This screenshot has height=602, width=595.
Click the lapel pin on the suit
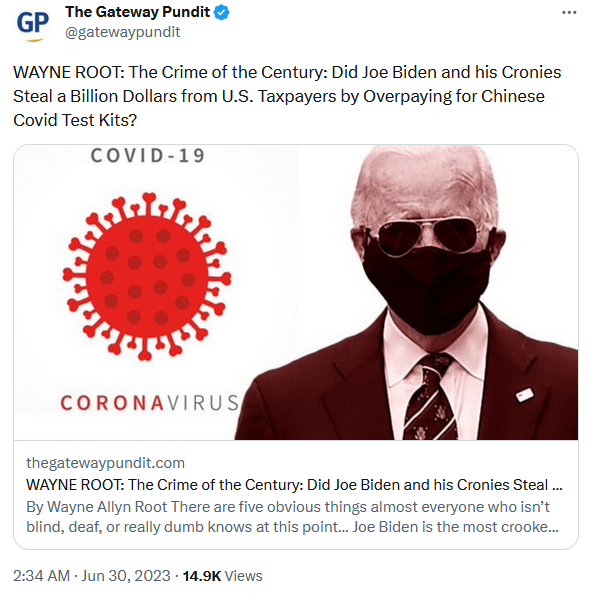(x=524, y=395)
